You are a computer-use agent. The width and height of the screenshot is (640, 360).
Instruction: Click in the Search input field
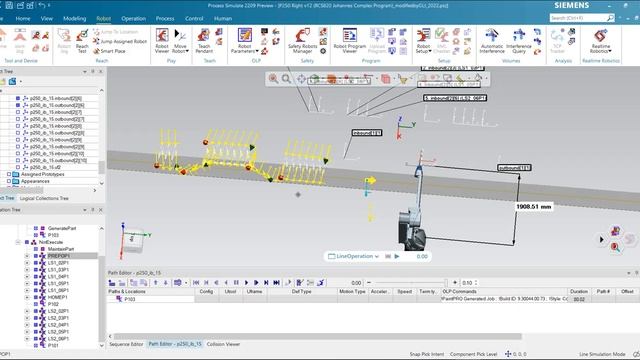point(578,18)
